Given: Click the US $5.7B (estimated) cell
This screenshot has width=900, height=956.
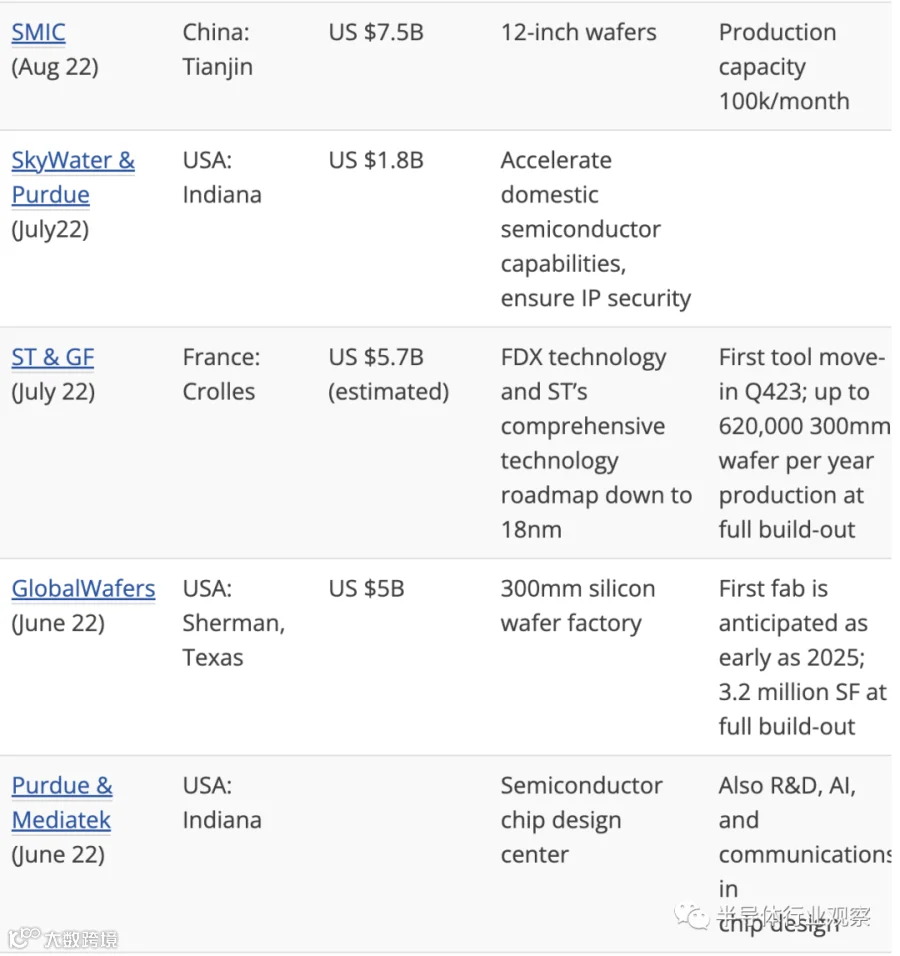Looking at the screenshot, I should point(389,374).
